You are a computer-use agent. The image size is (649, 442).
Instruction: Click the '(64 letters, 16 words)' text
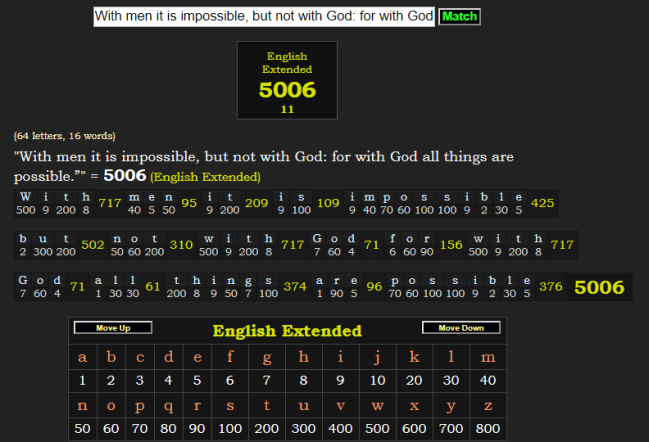tap(65, 136)
